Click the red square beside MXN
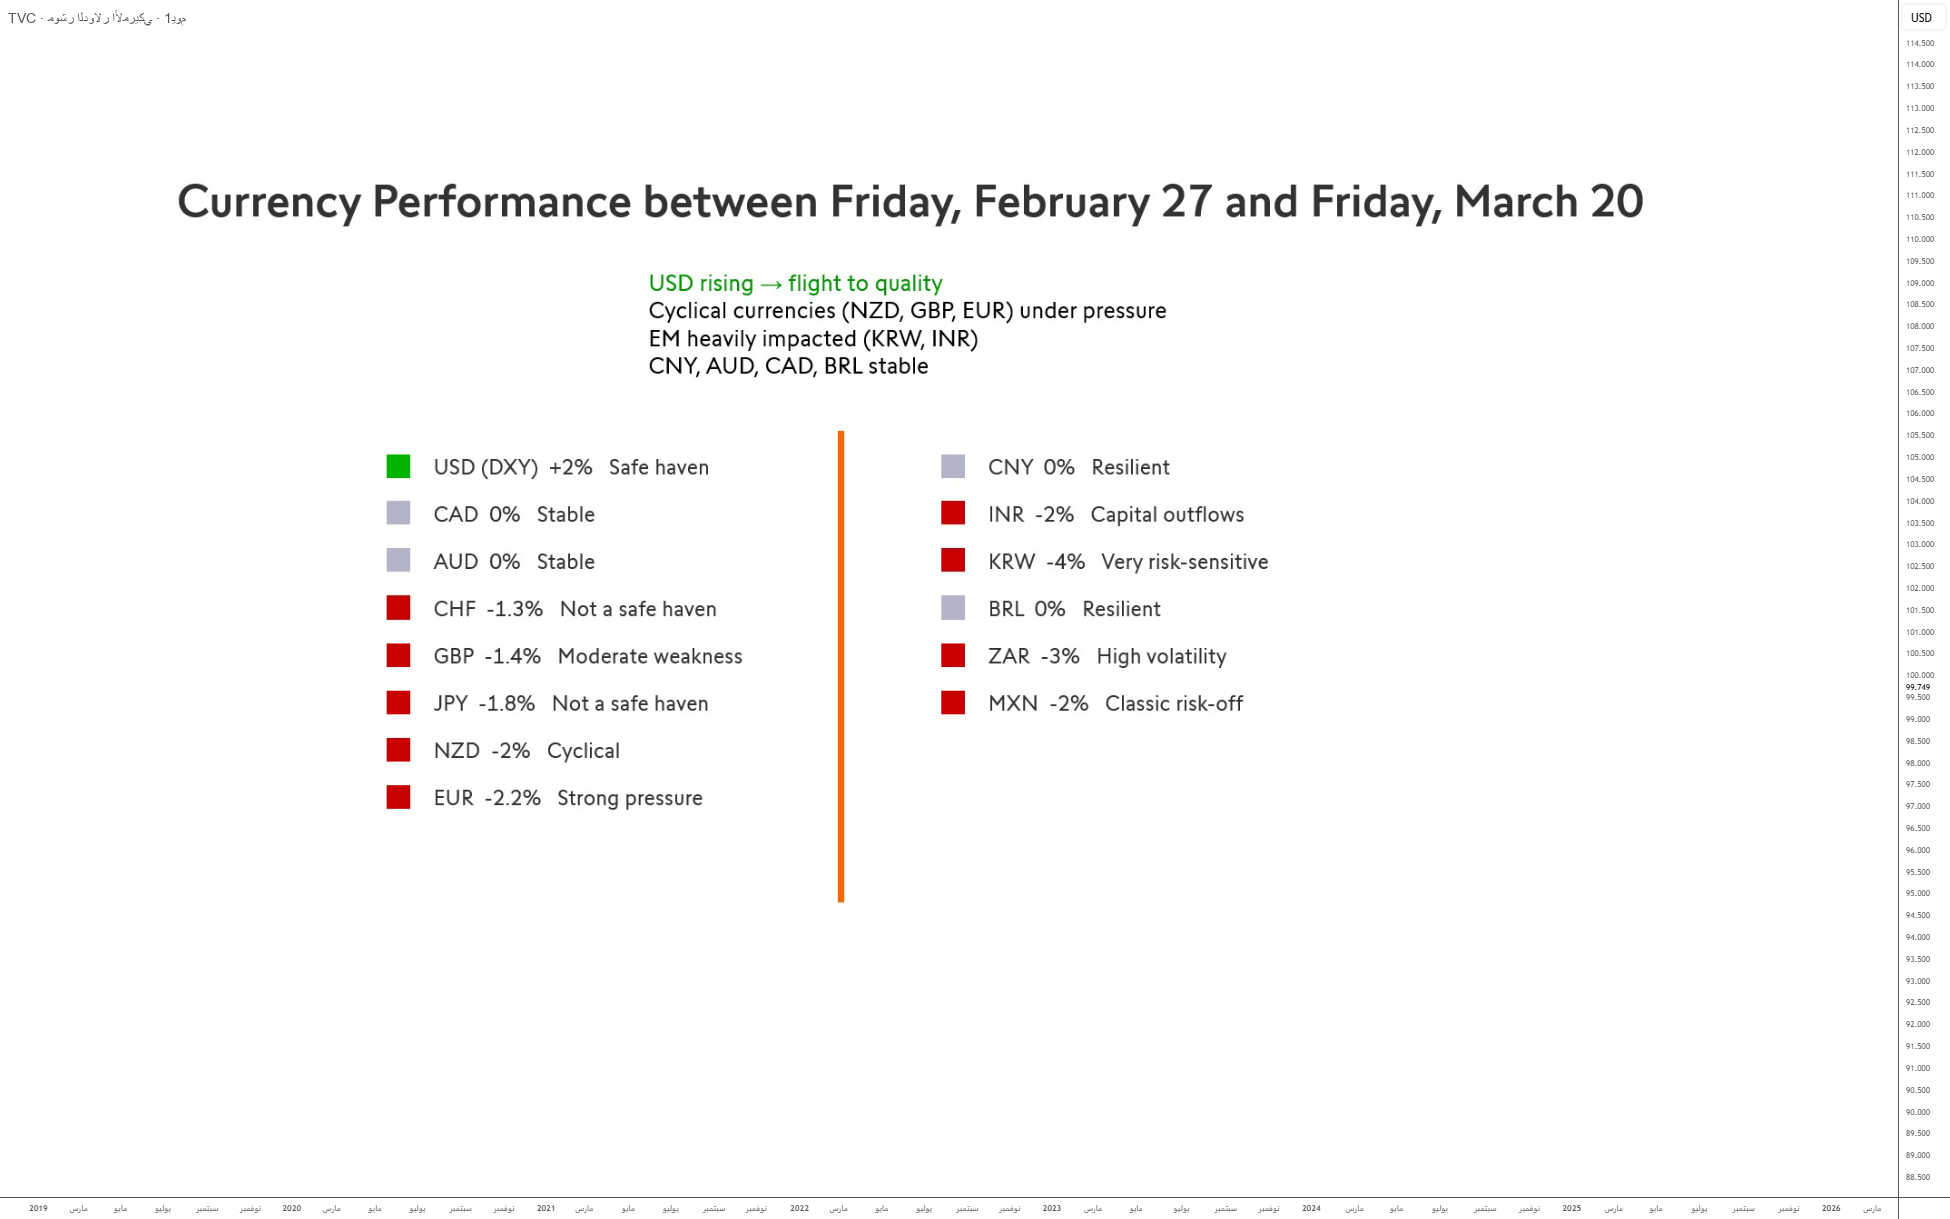 tap(953, 702)
